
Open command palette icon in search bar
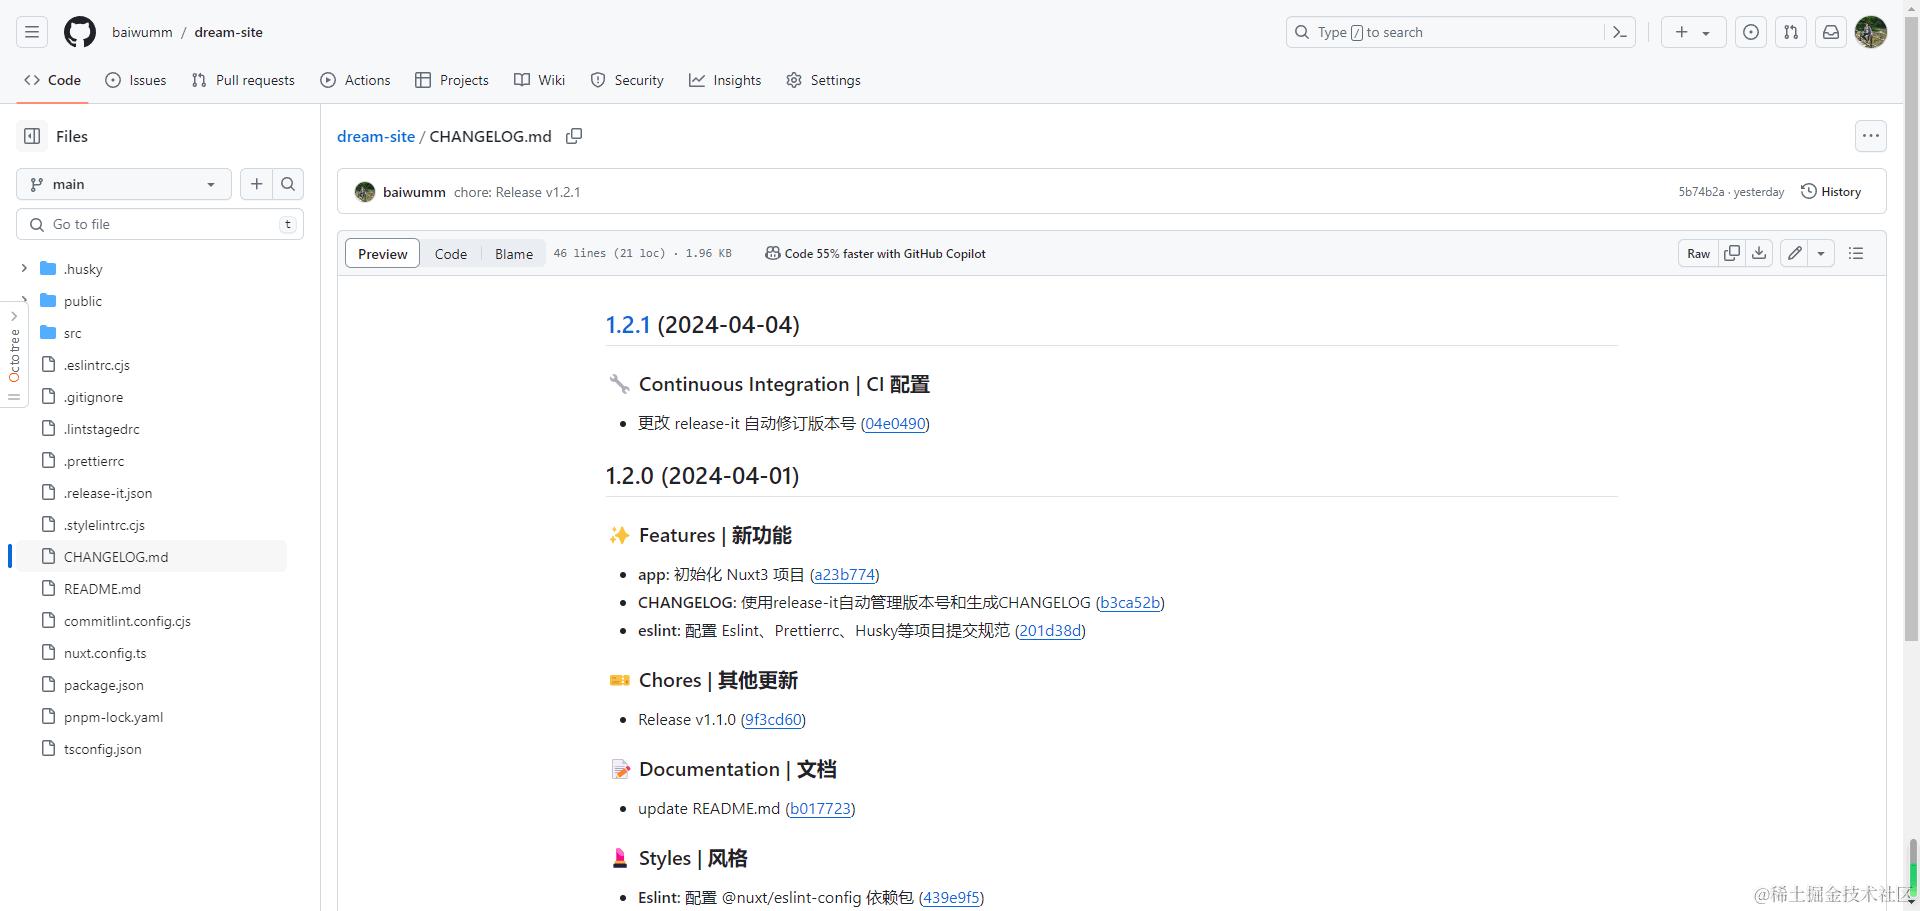point(1619,32)
